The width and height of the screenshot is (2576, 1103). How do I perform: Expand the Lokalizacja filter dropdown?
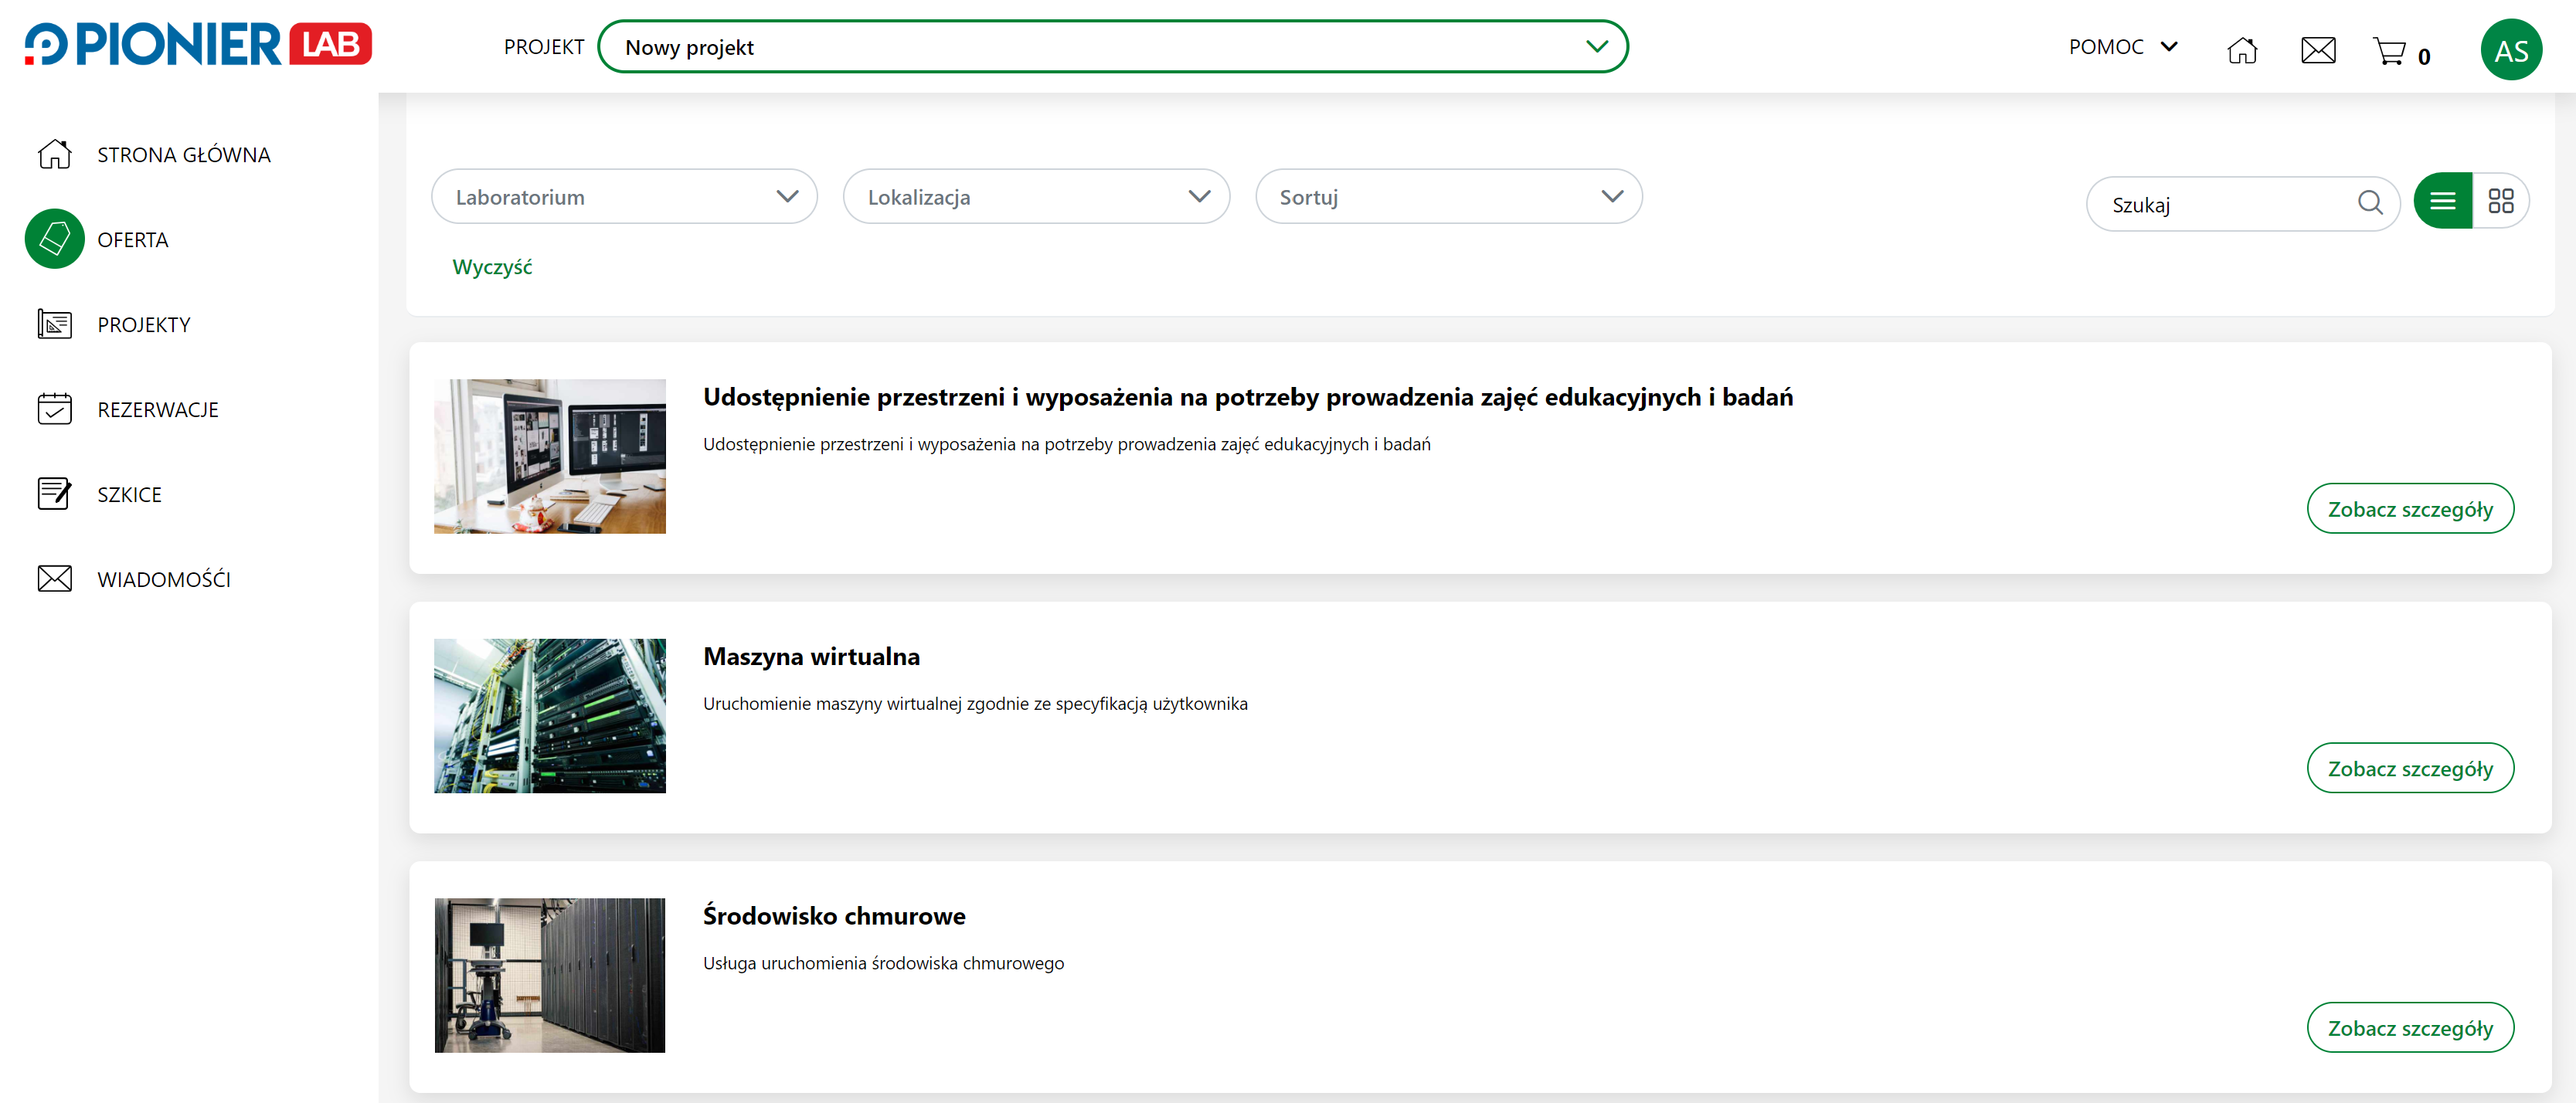click(1036, 196)
